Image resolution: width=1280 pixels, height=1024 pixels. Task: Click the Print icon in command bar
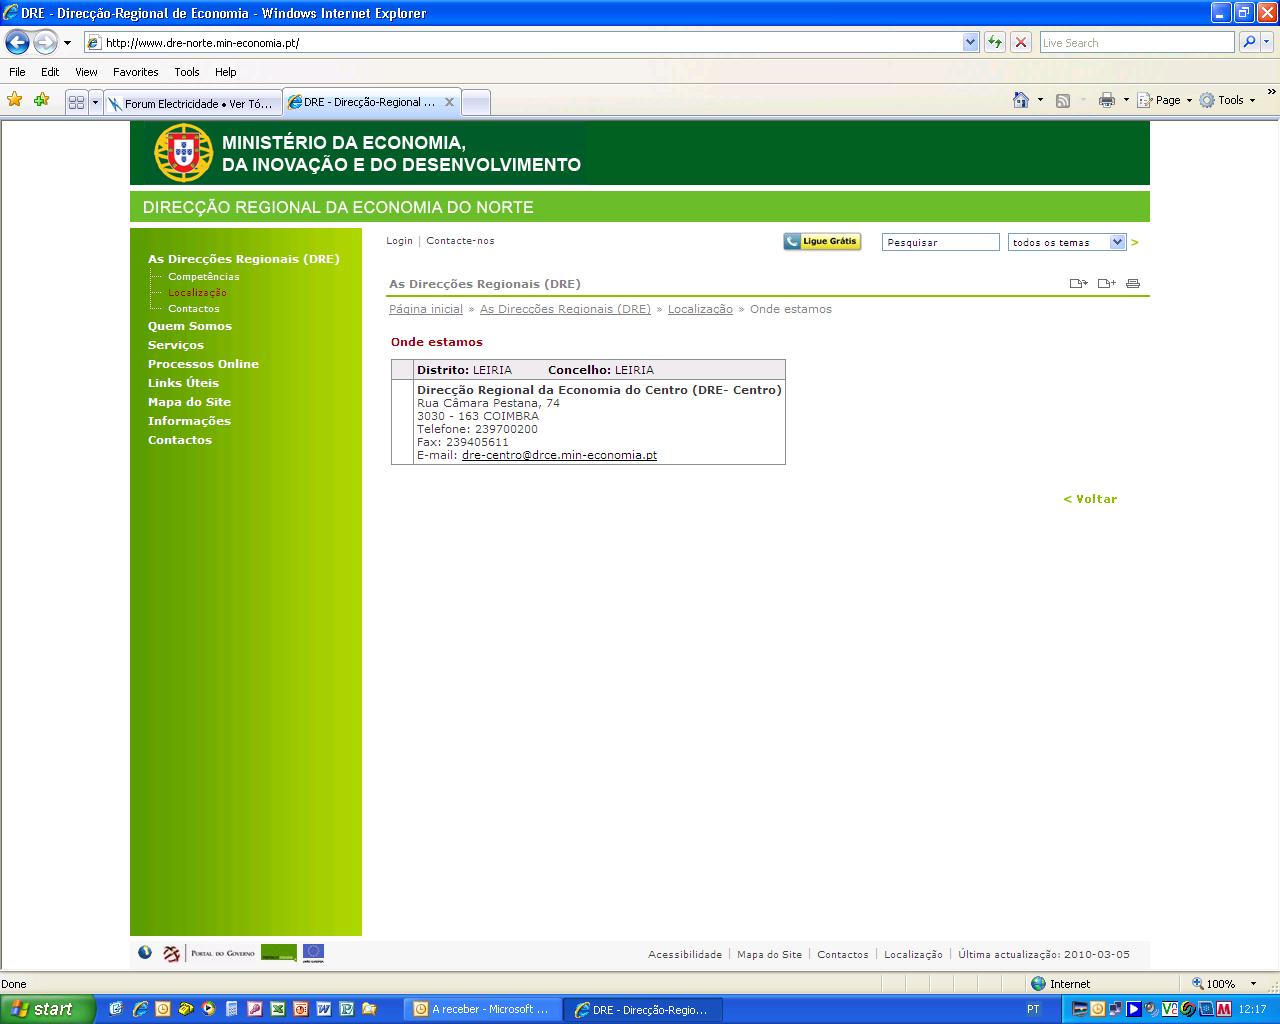click(x=1106, y=100)
